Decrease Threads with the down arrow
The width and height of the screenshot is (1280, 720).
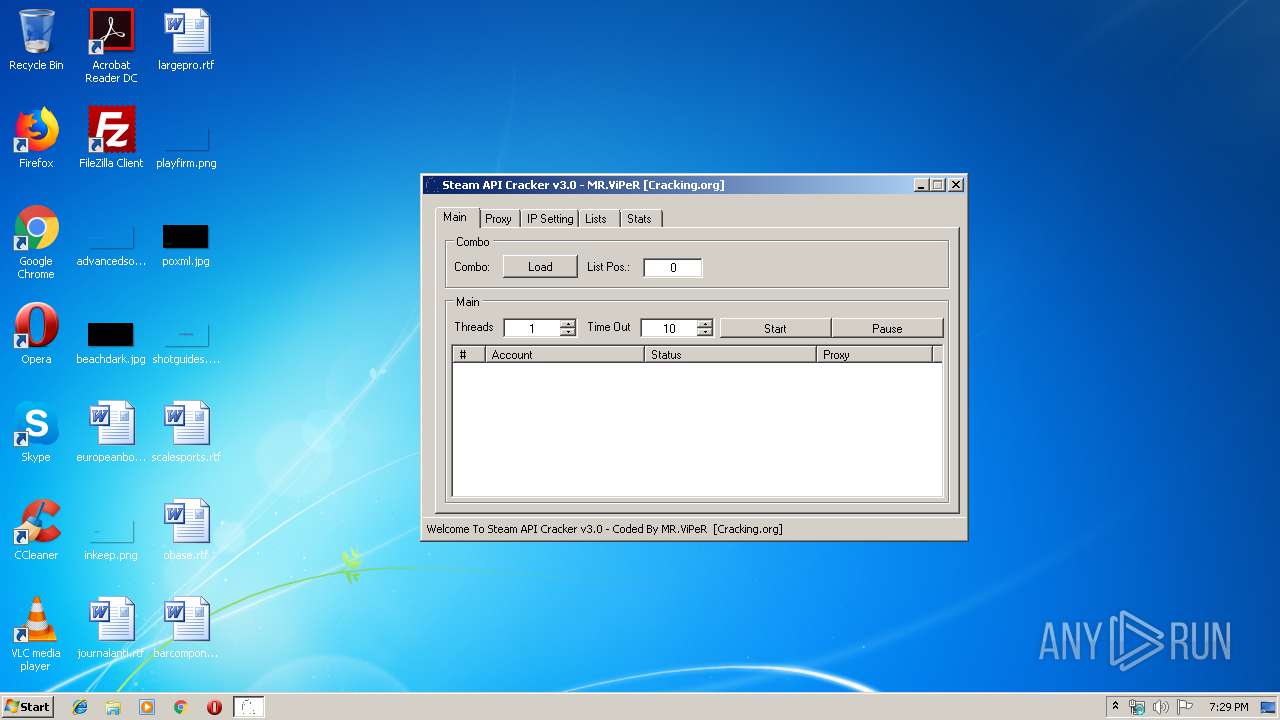tap(568, 332)
